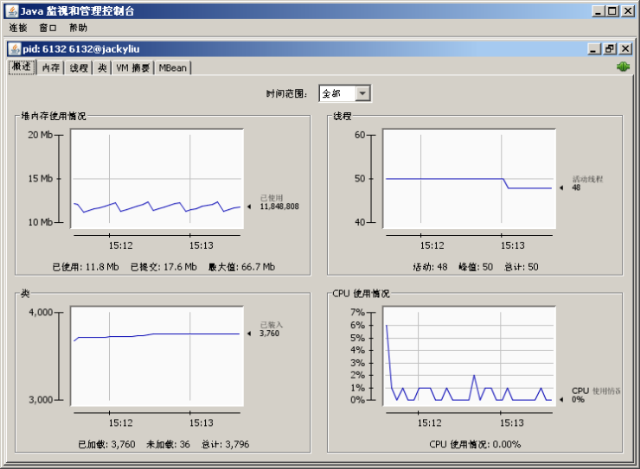Click the 活动: 48 text
Screen dimensions: 640x469
[x=430, y=267]
